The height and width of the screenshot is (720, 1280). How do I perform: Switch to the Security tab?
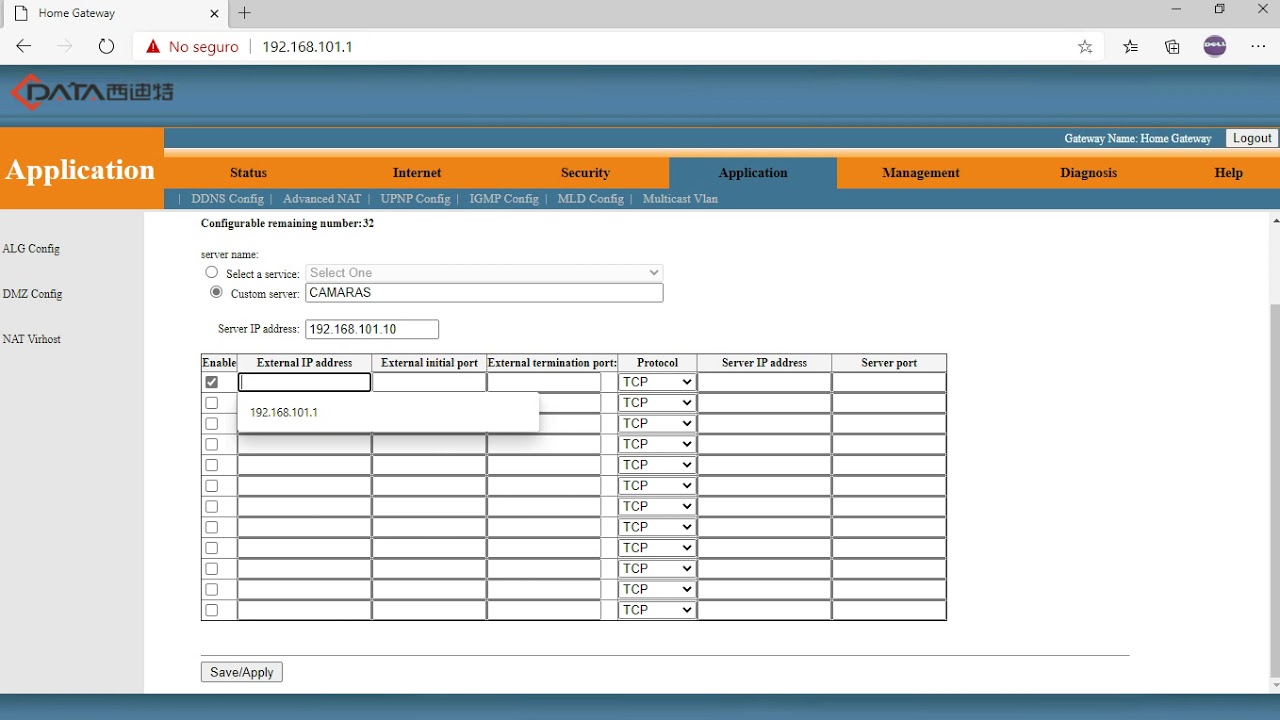(x=585, y=173)
